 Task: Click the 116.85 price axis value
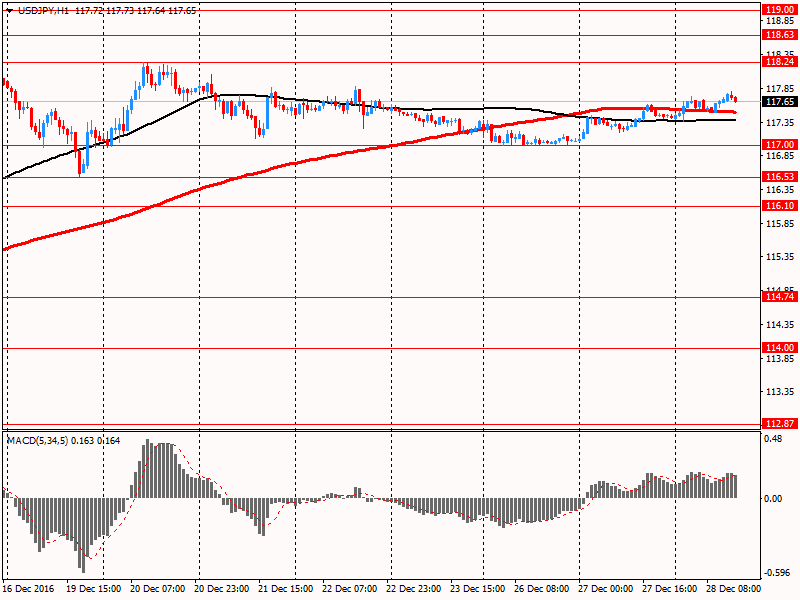tap(780, 156)
